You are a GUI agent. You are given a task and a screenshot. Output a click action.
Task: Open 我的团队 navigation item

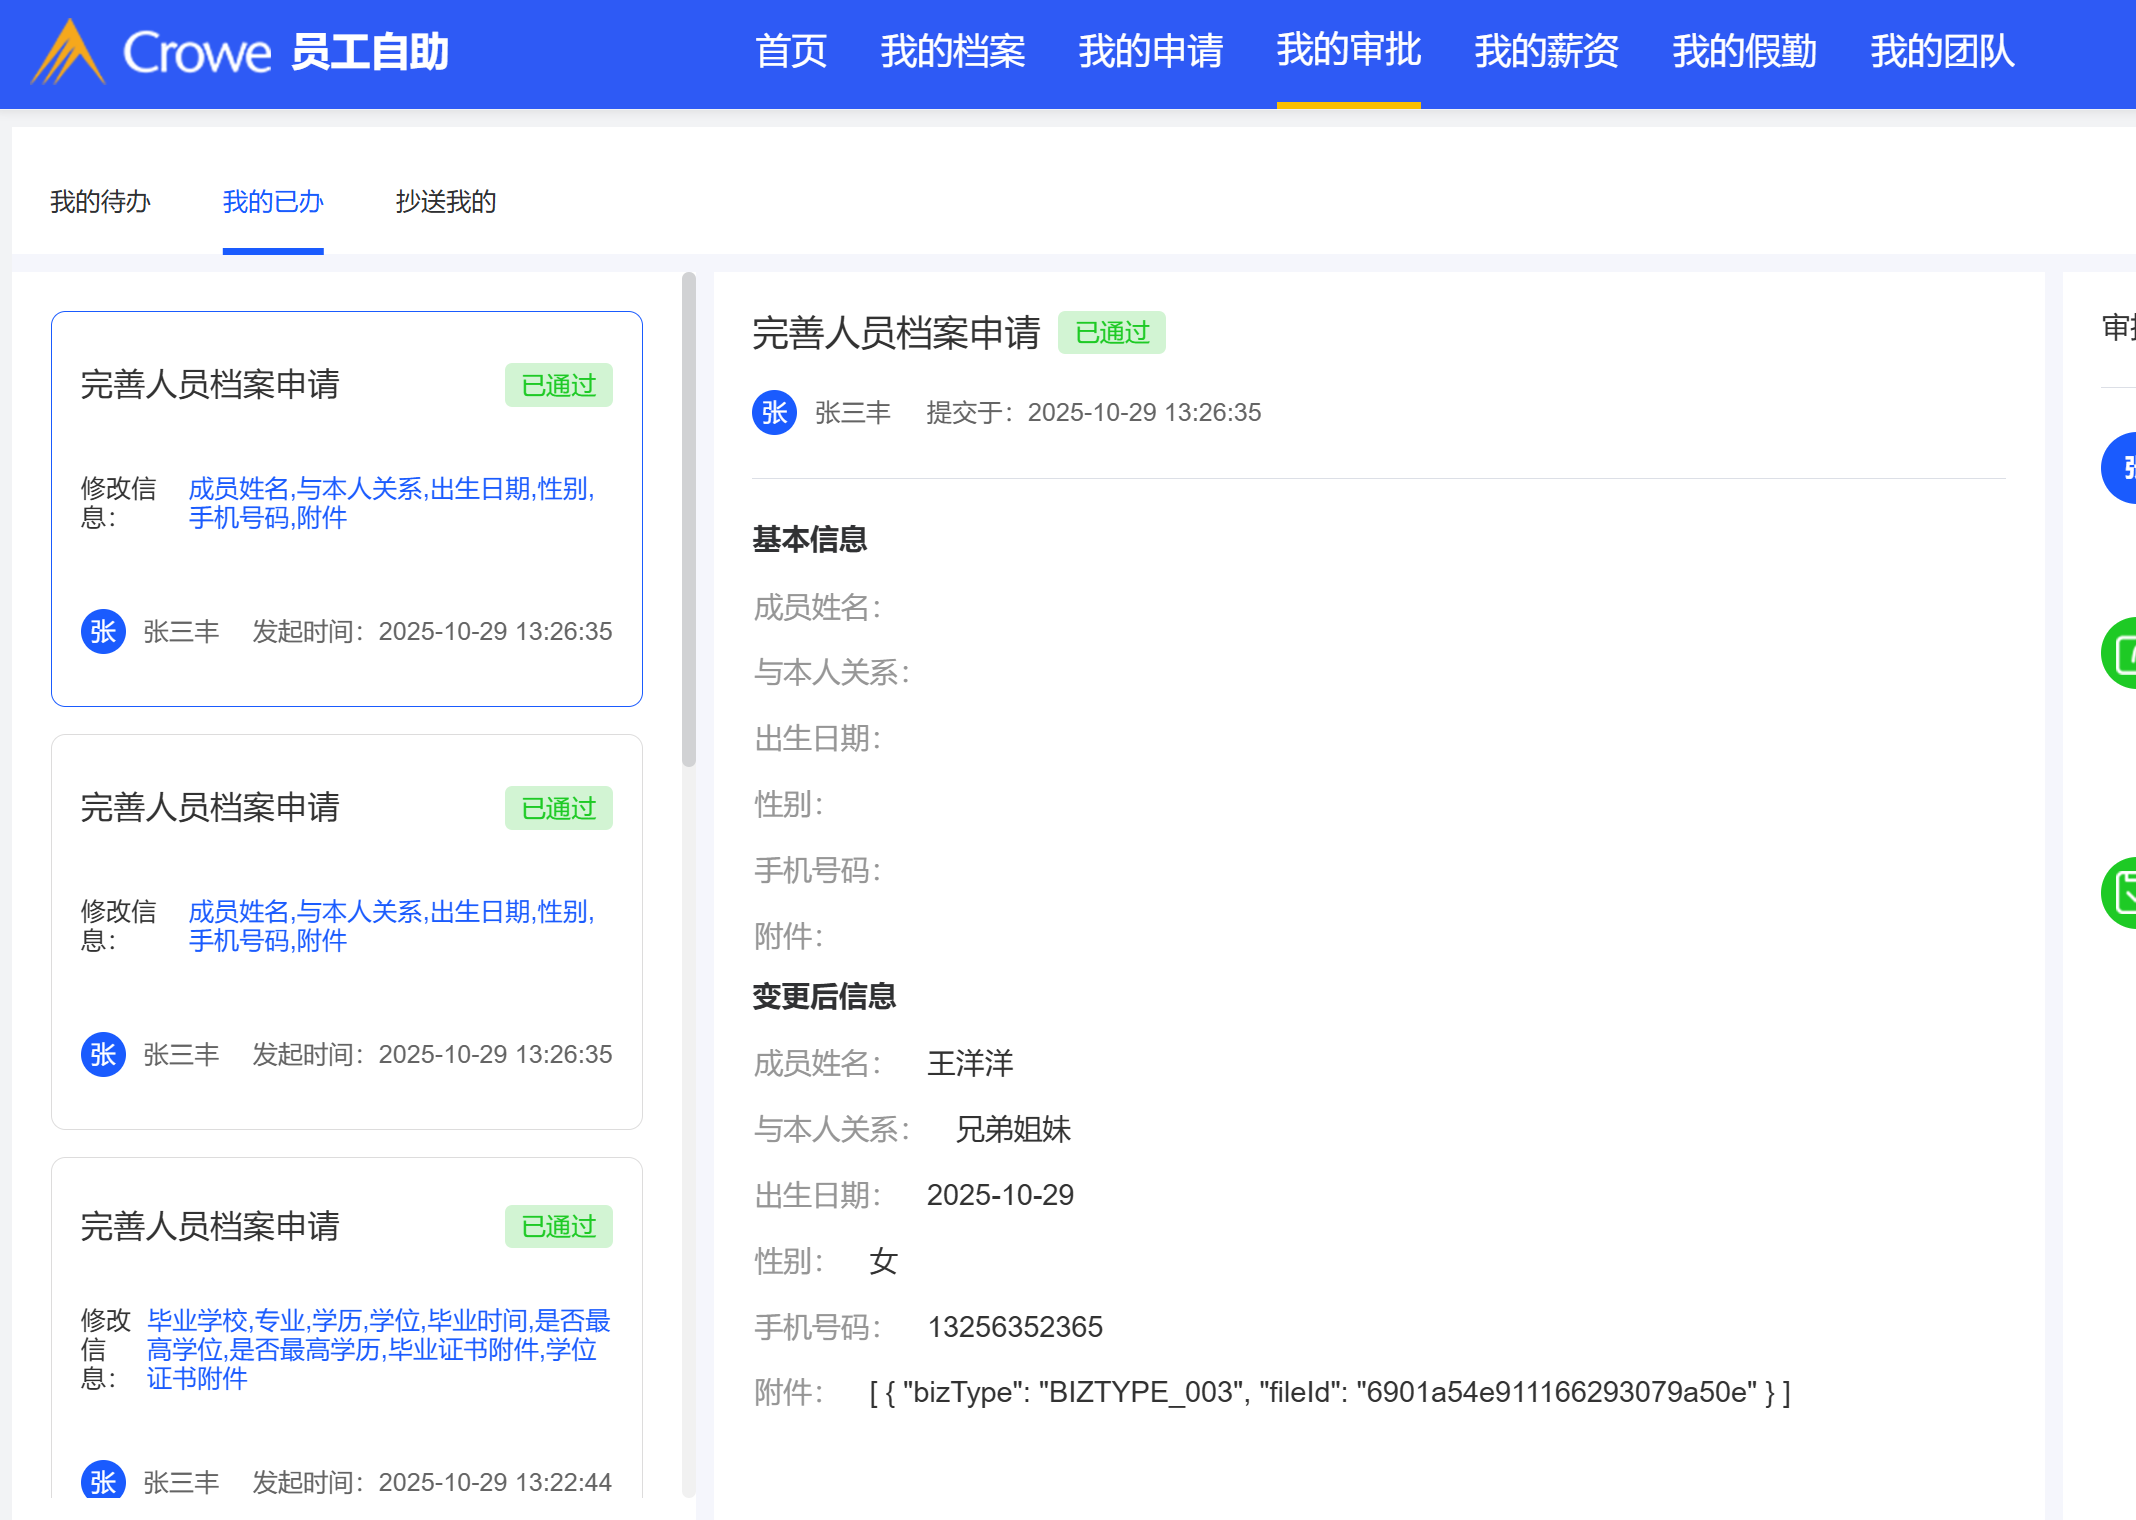click(1942, 52)
